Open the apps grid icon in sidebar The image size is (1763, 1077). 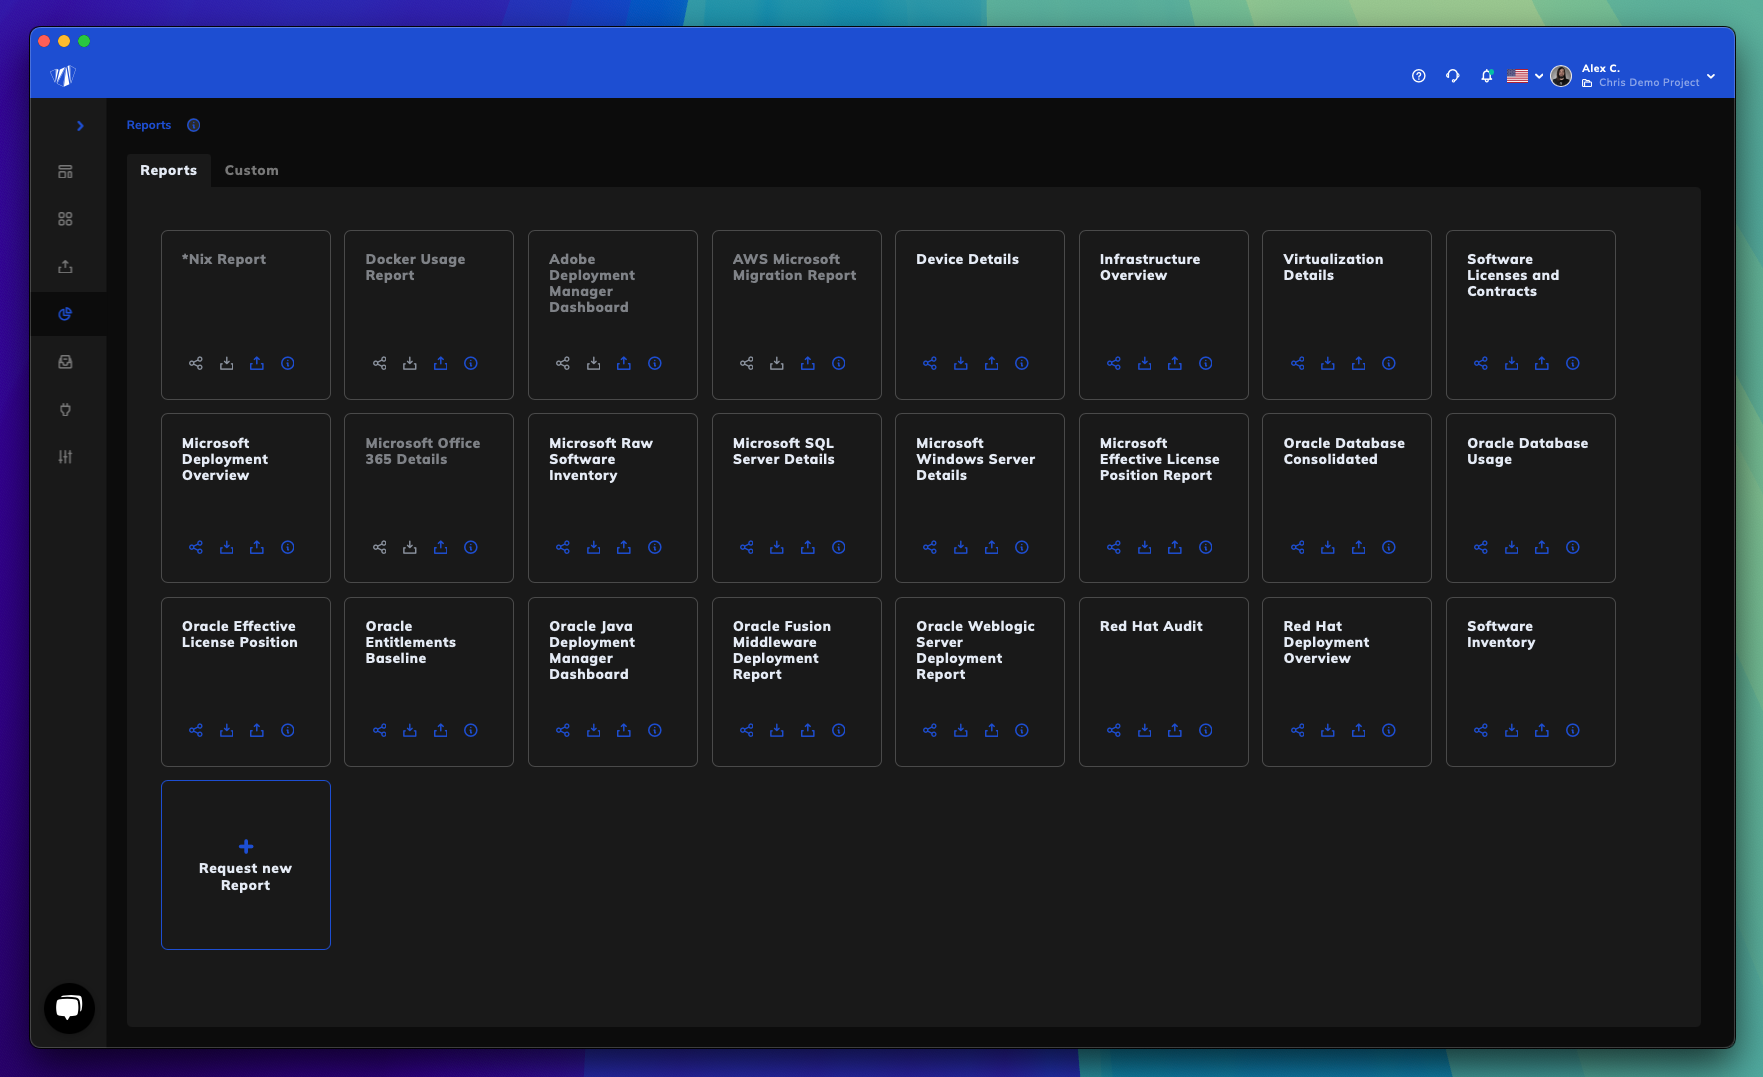coord(66,218)
